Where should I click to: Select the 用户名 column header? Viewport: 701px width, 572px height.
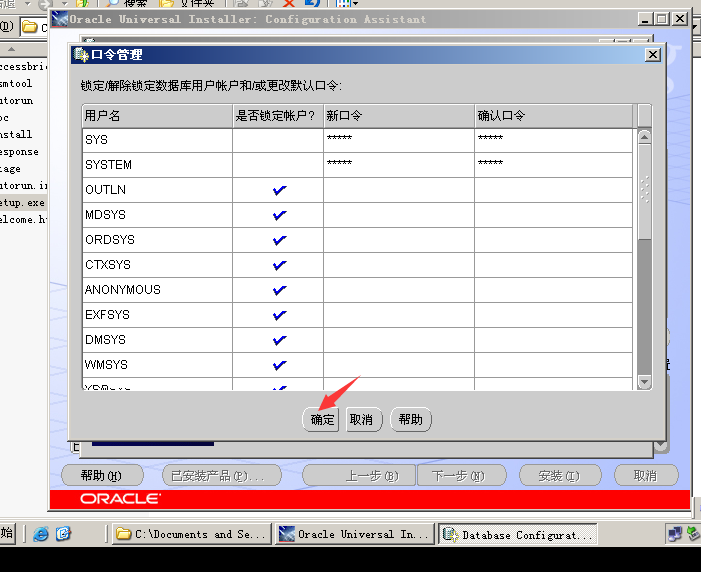[157, 116]
